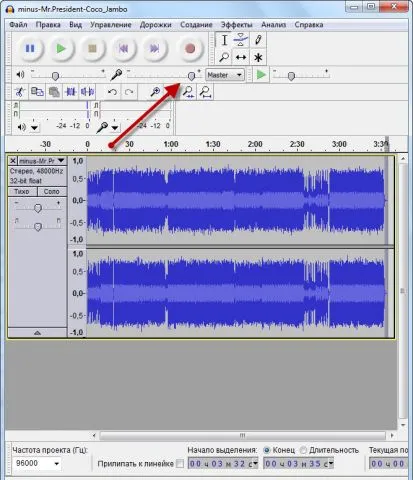Select the Envelope tool
Viewport: 413px width, 480px height.
click(241, 40)
